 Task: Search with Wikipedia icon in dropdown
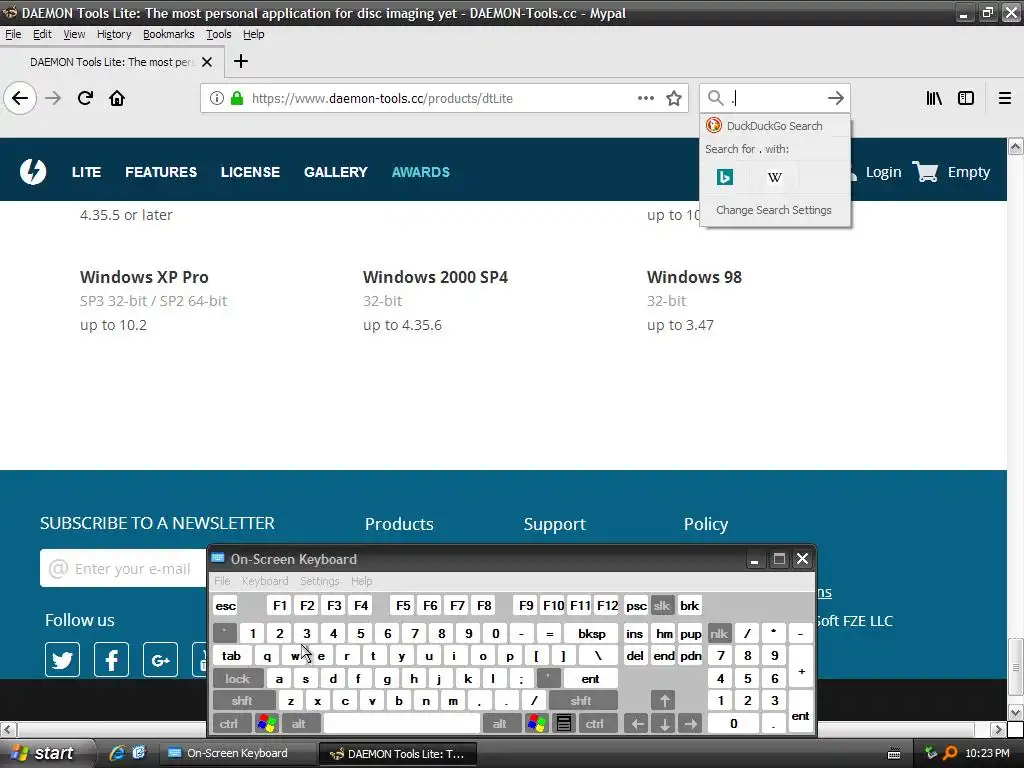pyautogui.click(x=775, y=177)
